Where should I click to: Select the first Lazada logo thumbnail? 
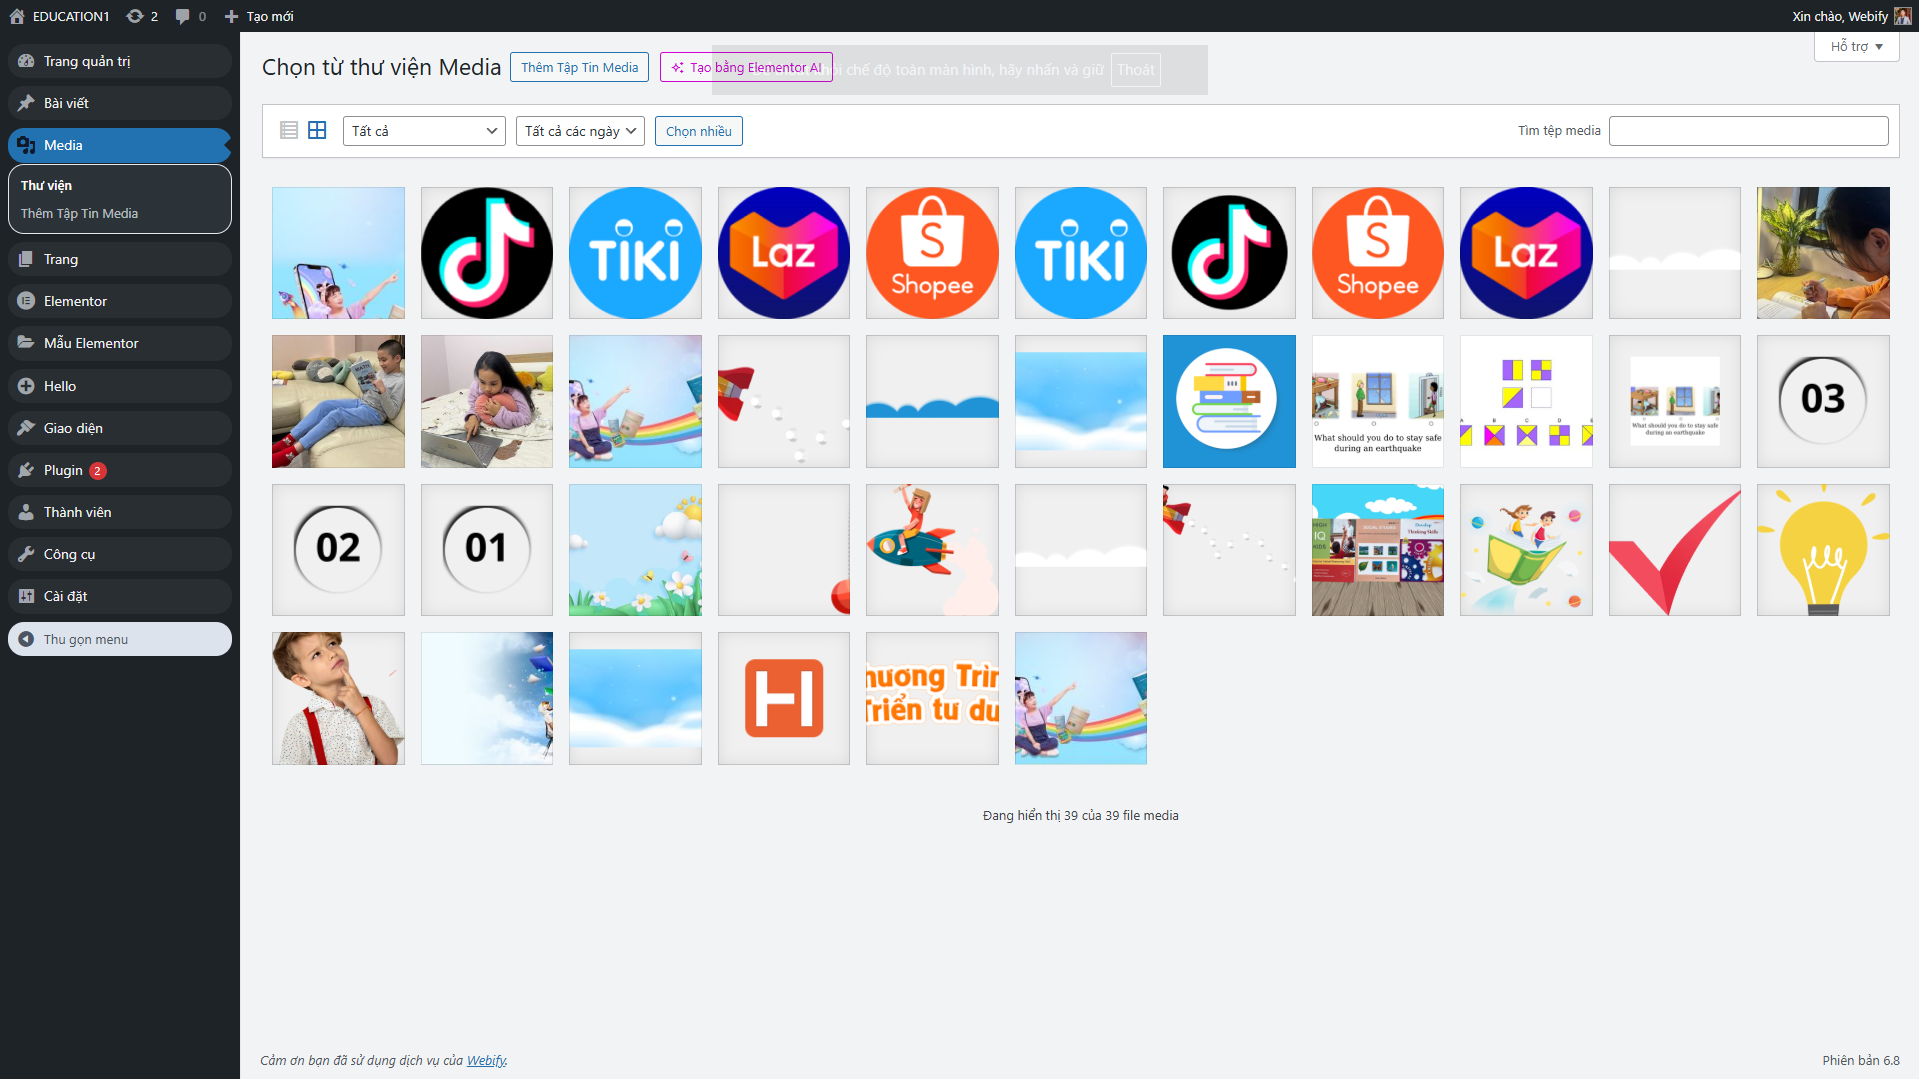tap(784, 253)
